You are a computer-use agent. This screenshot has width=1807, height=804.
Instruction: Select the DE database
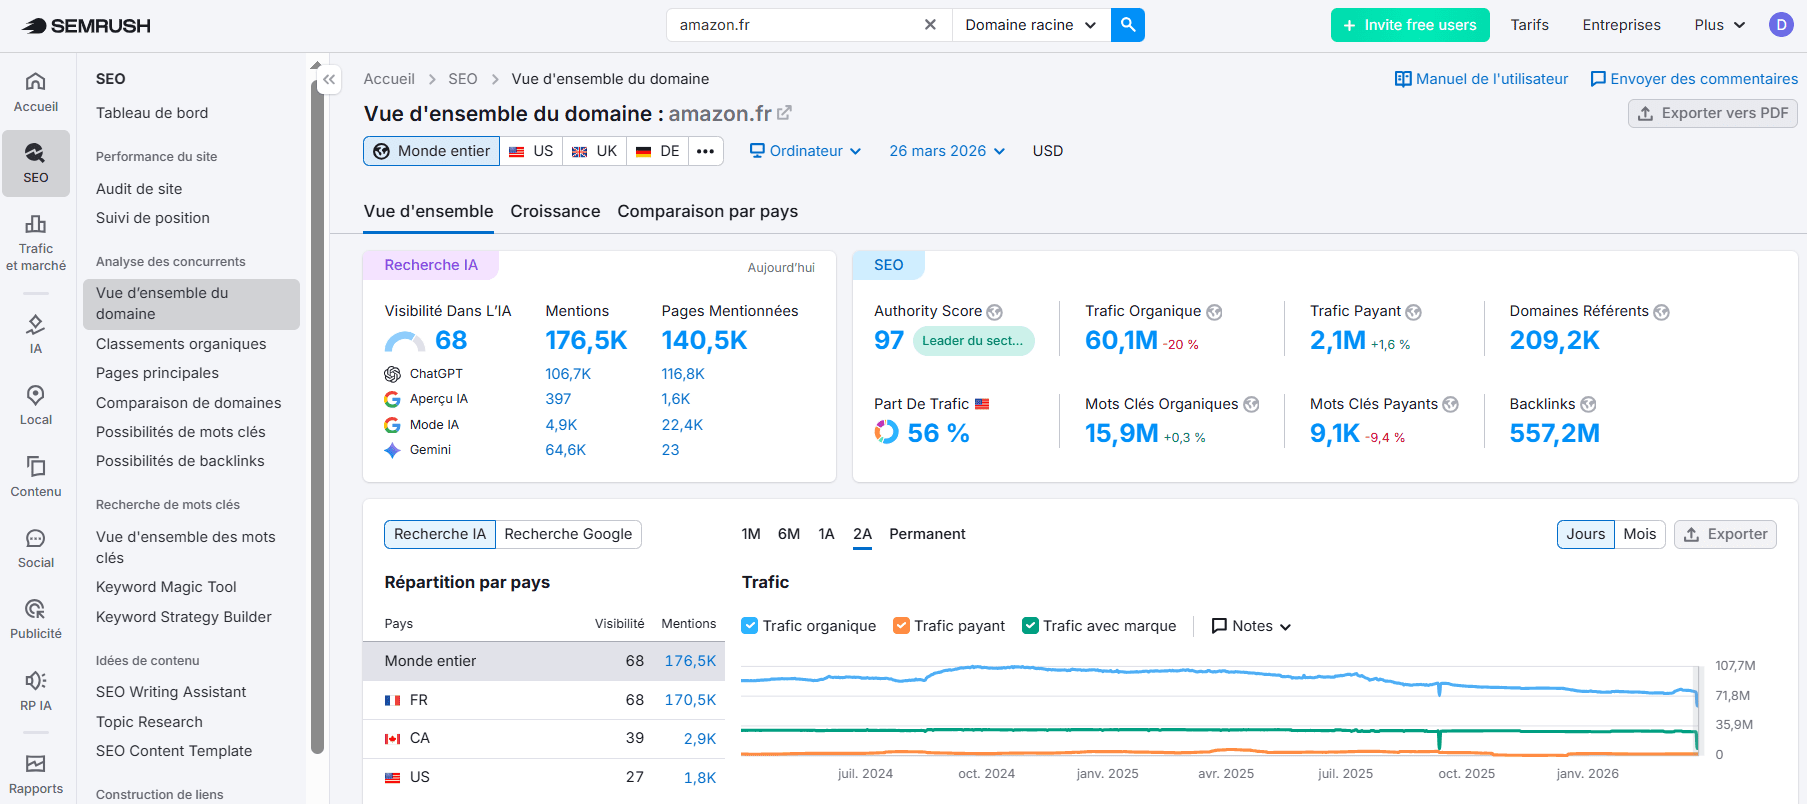658,151
